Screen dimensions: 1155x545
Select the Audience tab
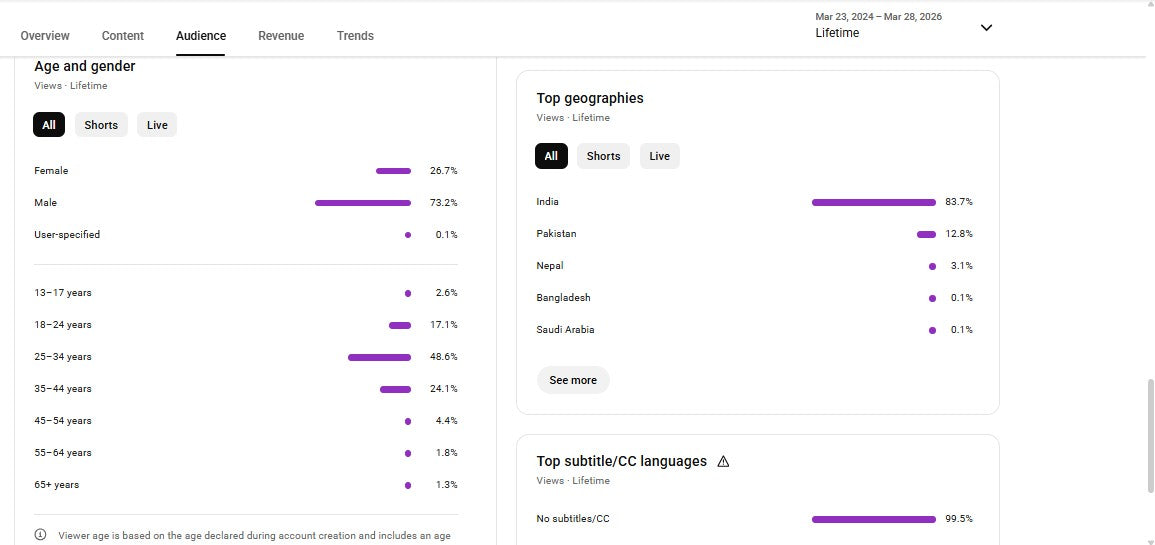point(201,36)
